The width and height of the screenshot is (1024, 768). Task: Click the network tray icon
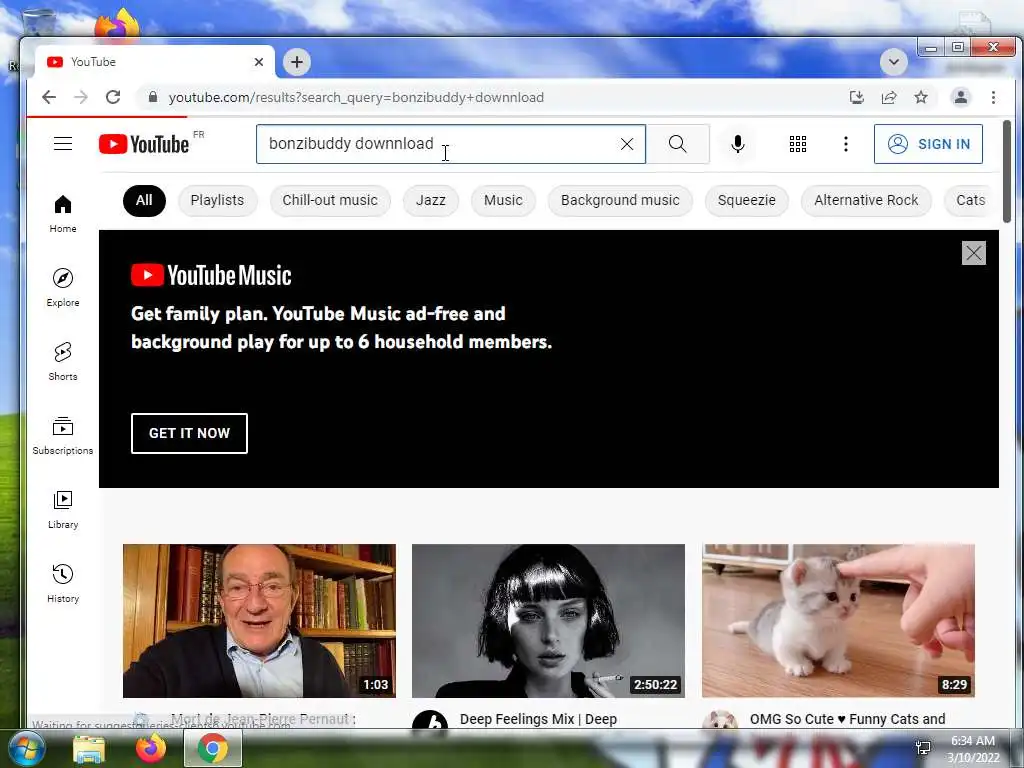tap(923, 748)
